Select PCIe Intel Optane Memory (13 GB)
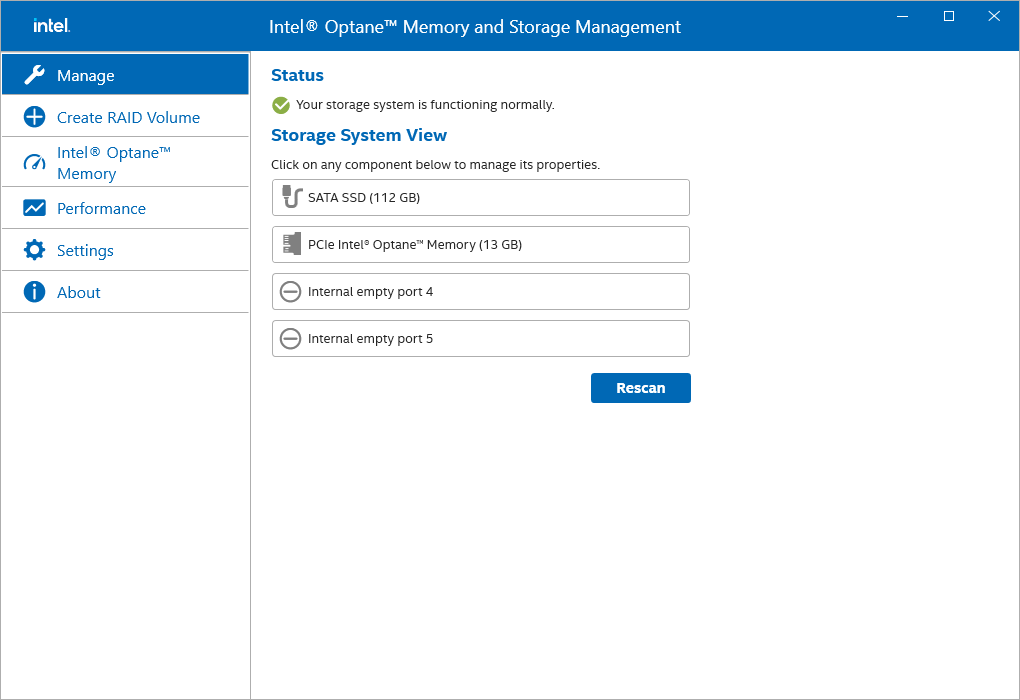This screenshot has height=700, width=1020. click(481, 245)
